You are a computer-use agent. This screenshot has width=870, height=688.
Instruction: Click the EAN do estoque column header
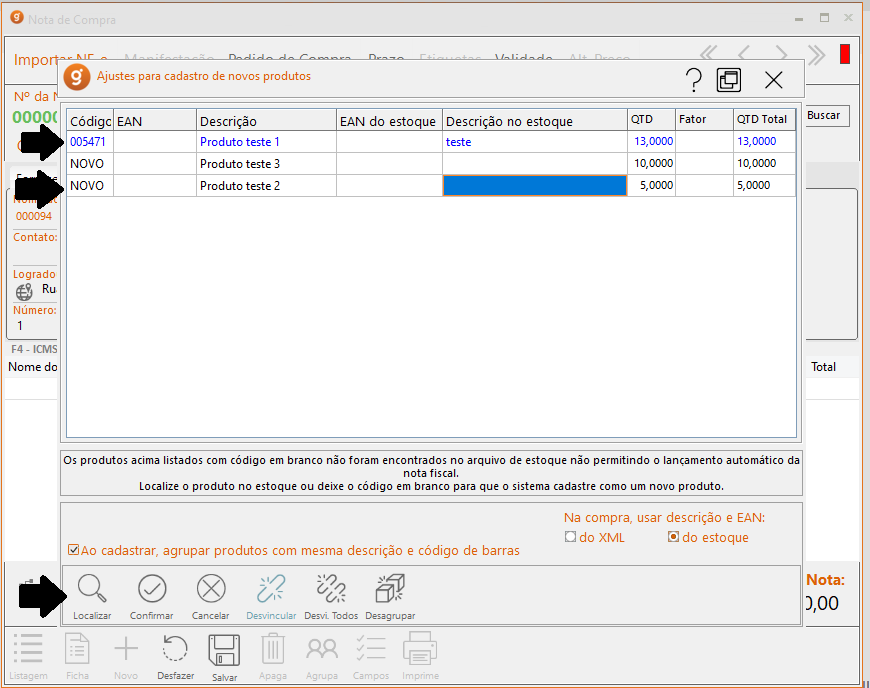(x=389, y=120)
